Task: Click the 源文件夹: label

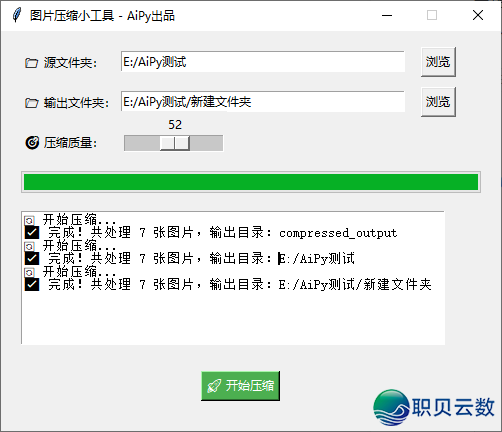Action: (70, 63)
